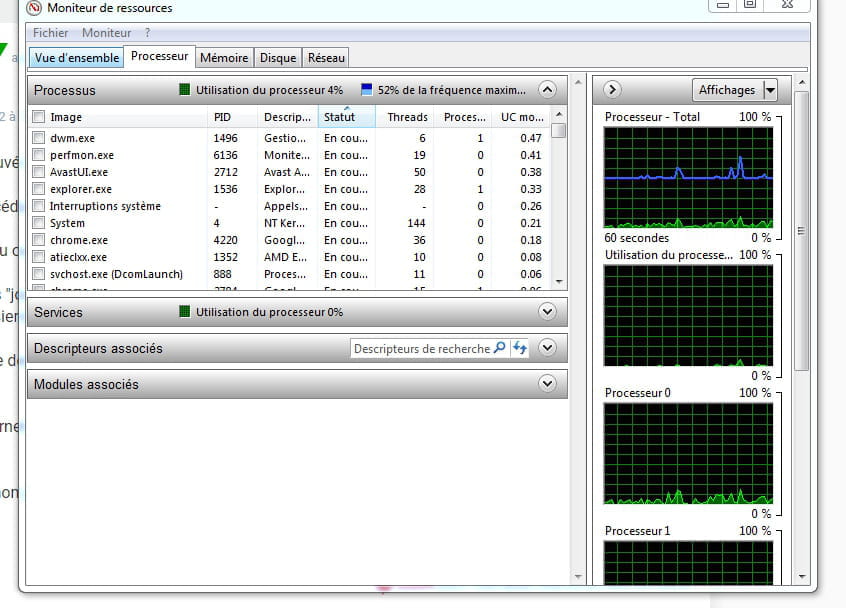The height and width of the screenshot is (608, 846).
Task: Click the Services section header label
Action: pyautogui.click(x=58, y=312)
